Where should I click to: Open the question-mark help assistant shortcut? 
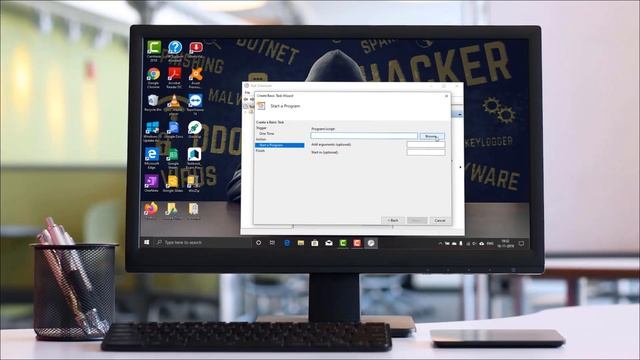(175, 51)
